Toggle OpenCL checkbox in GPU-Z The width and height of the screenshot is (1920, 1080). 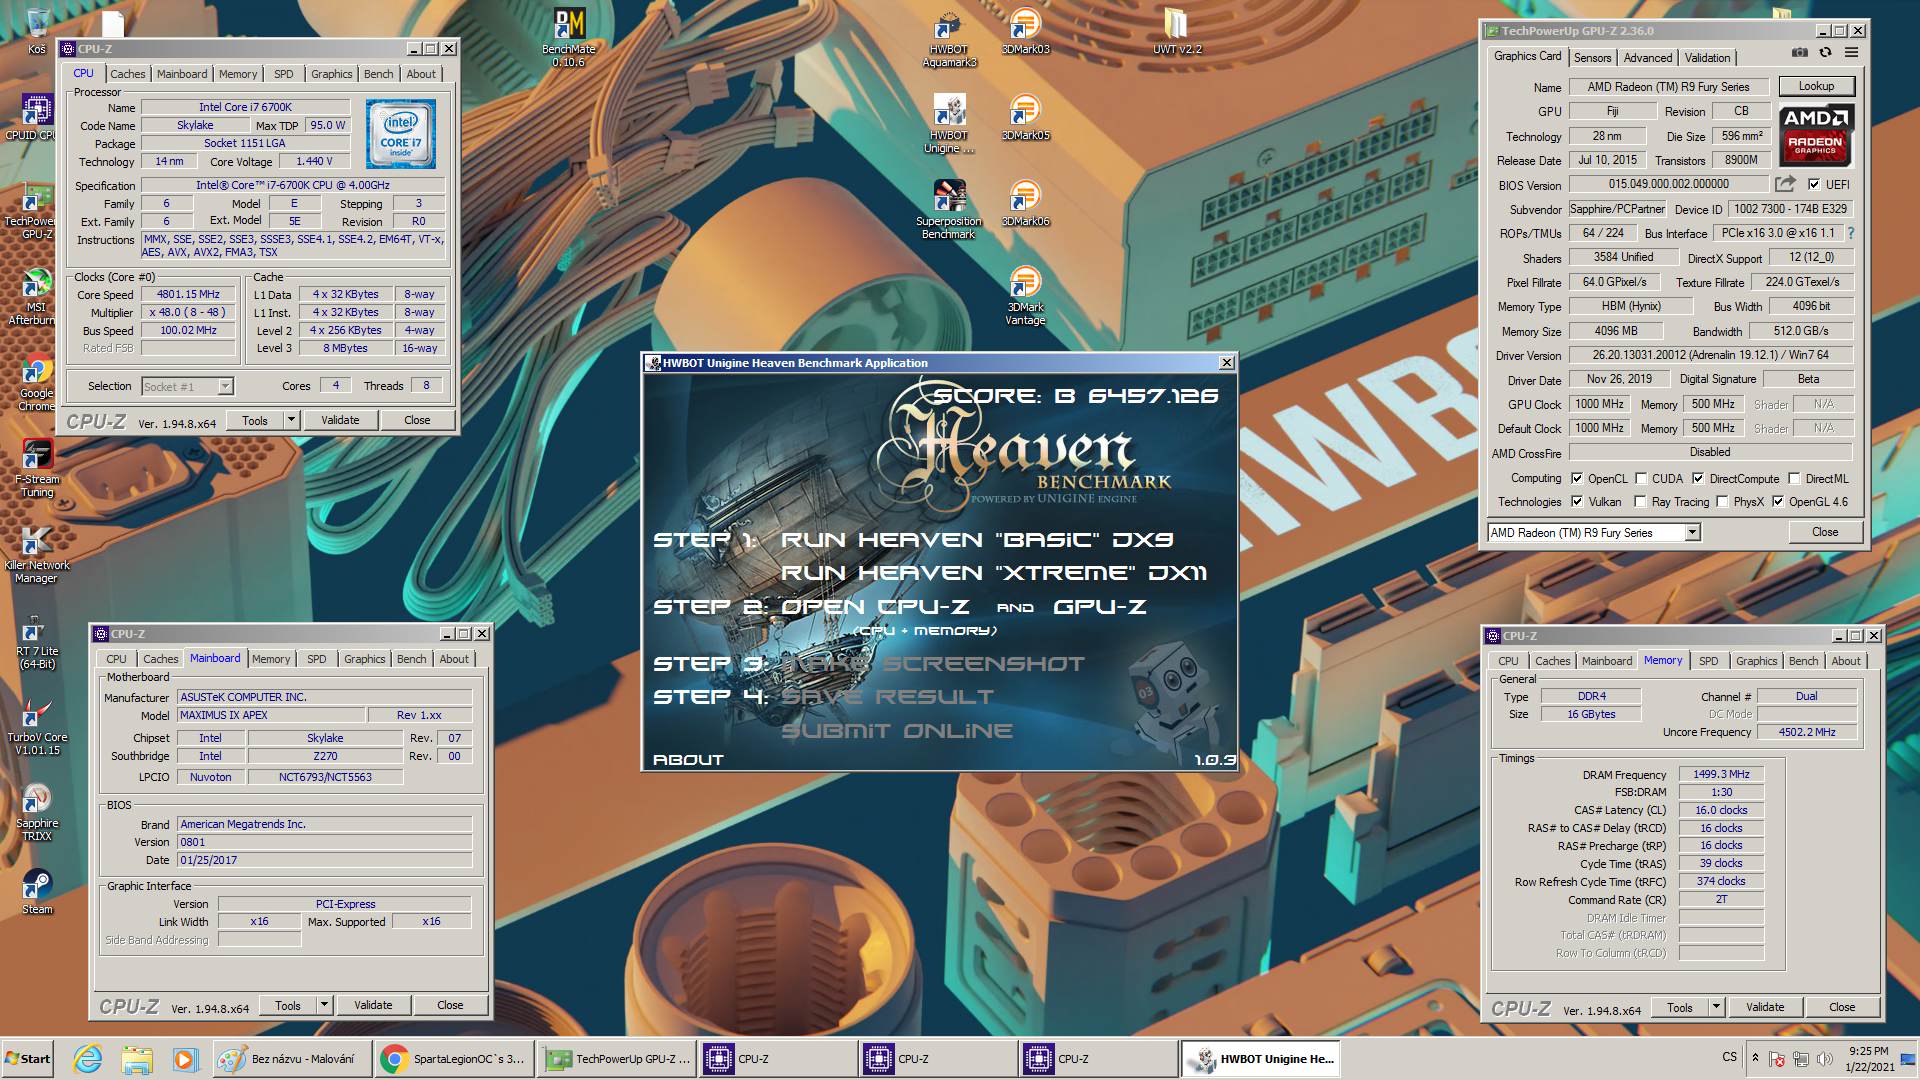coord(1577,478)
